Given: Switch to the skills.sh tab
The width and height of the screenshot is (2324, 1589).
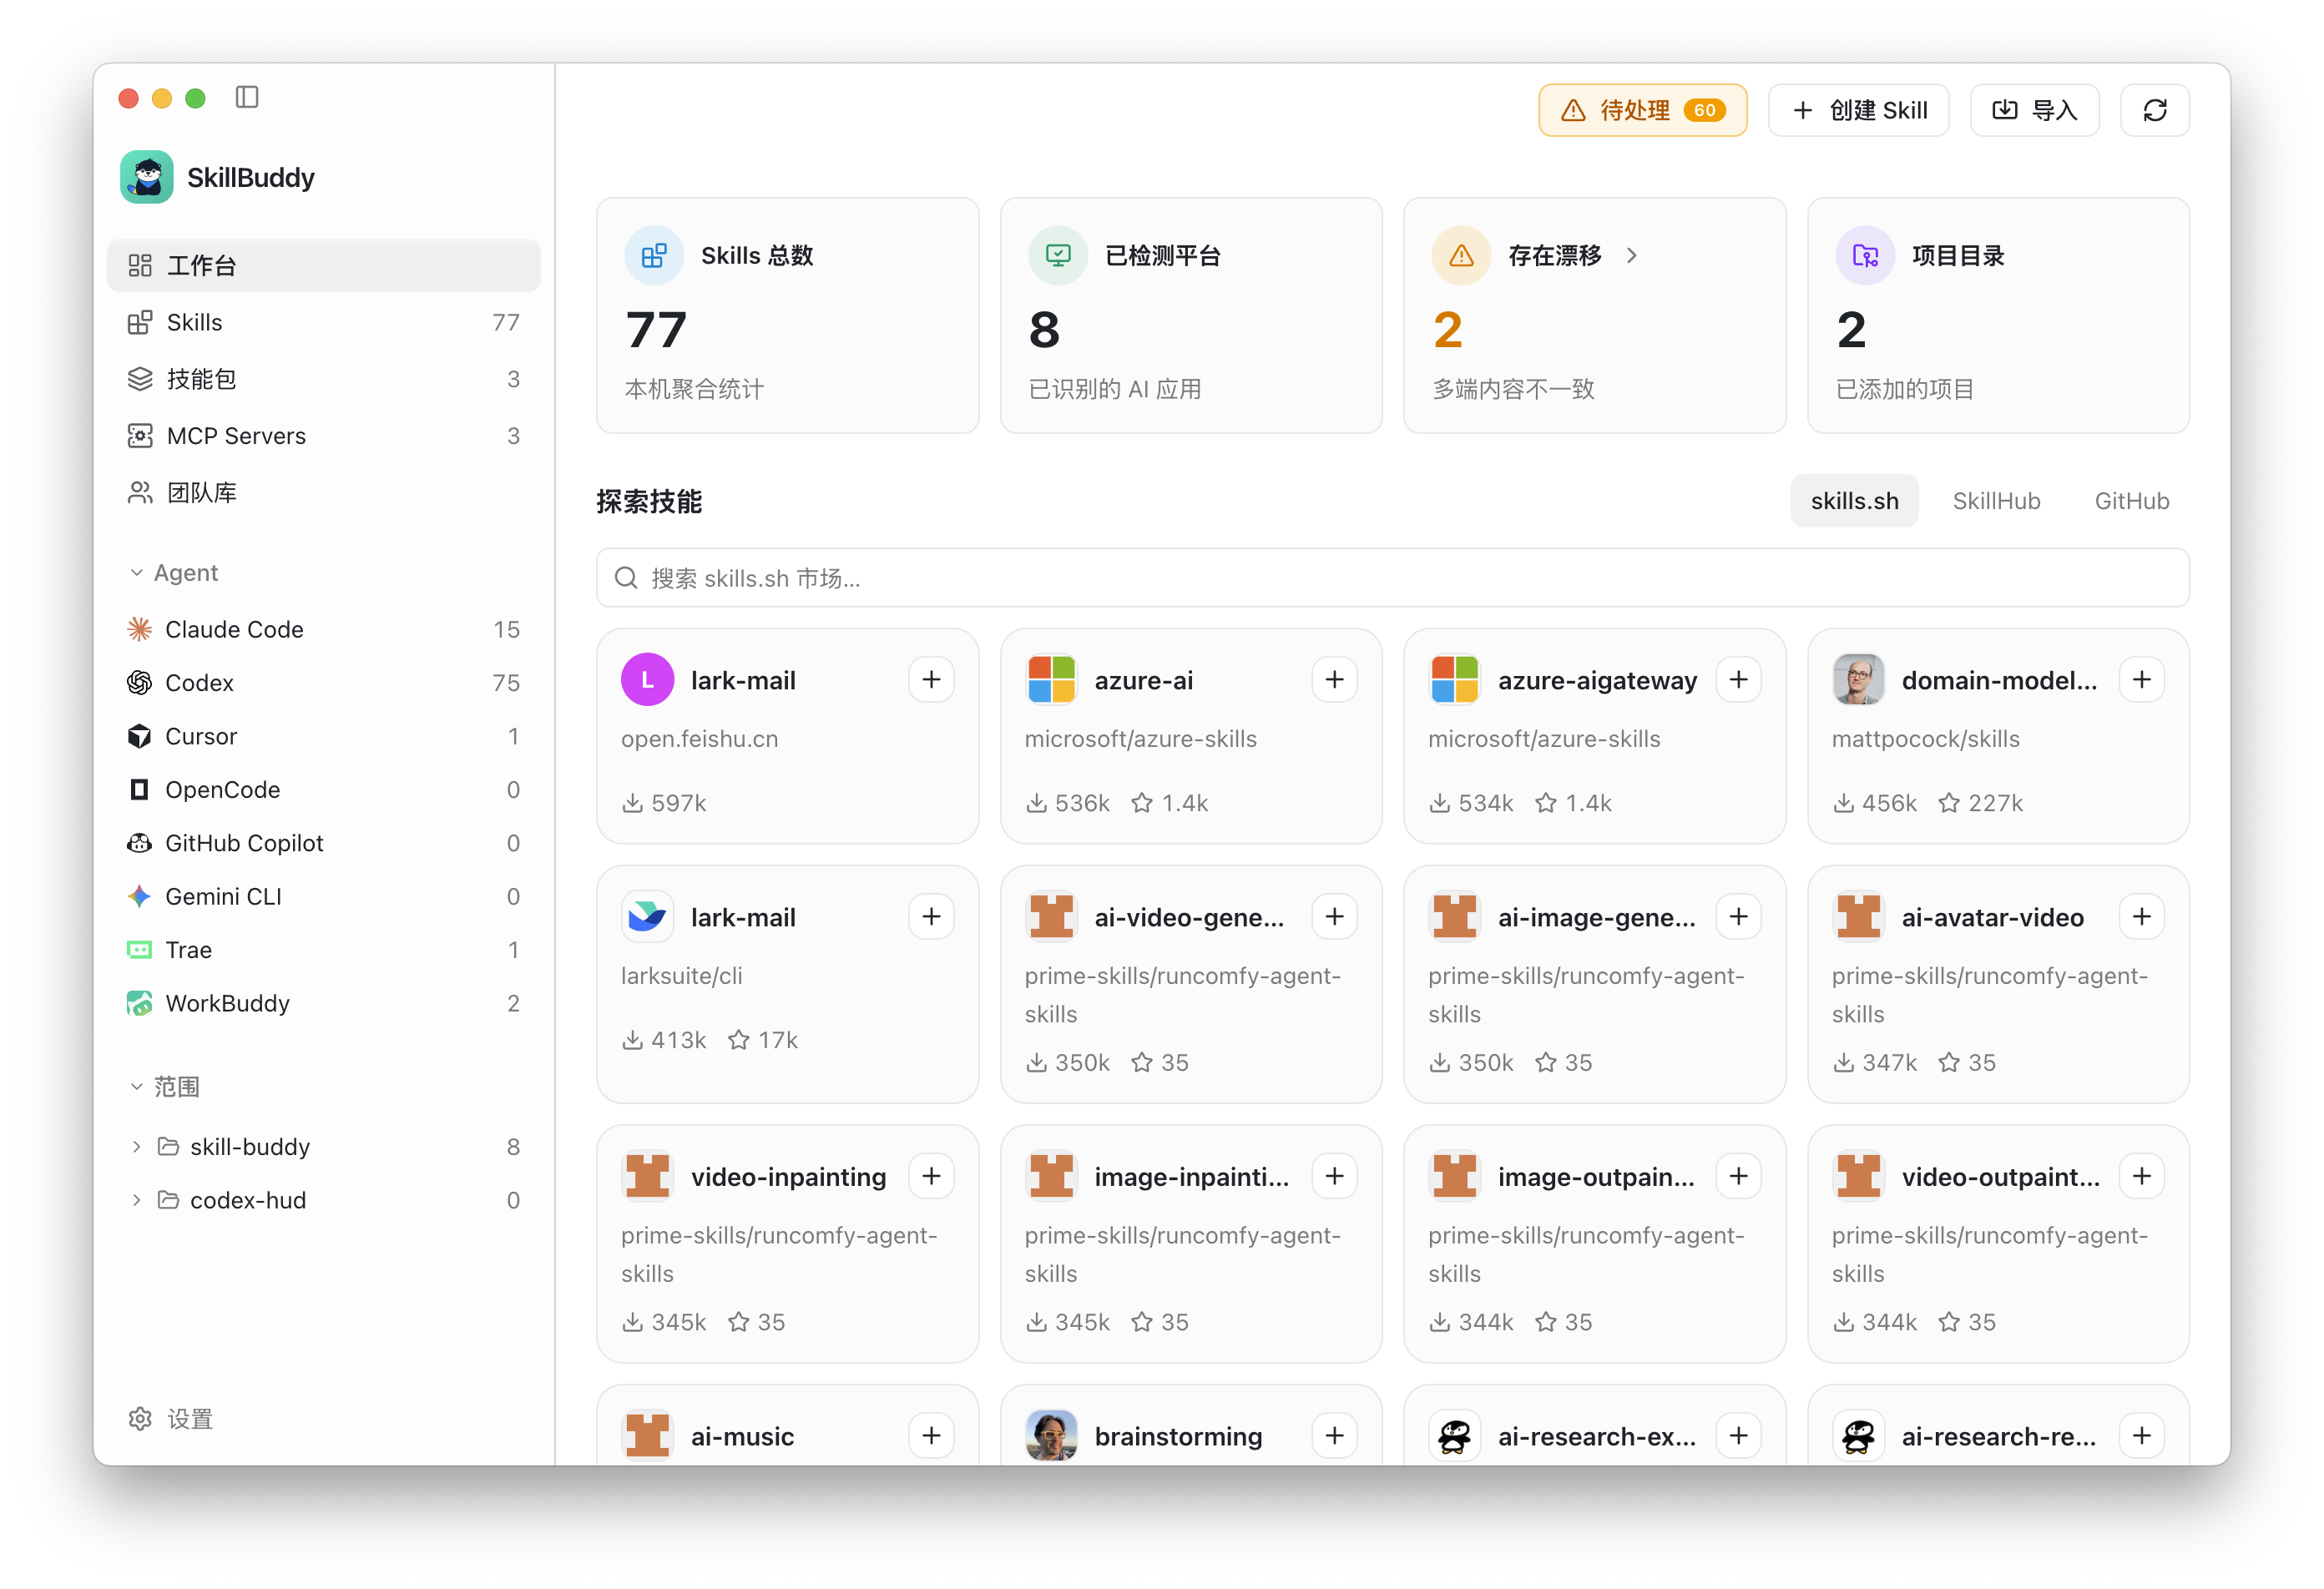Looking at the screenshot, I should (x=1854, y=501).
